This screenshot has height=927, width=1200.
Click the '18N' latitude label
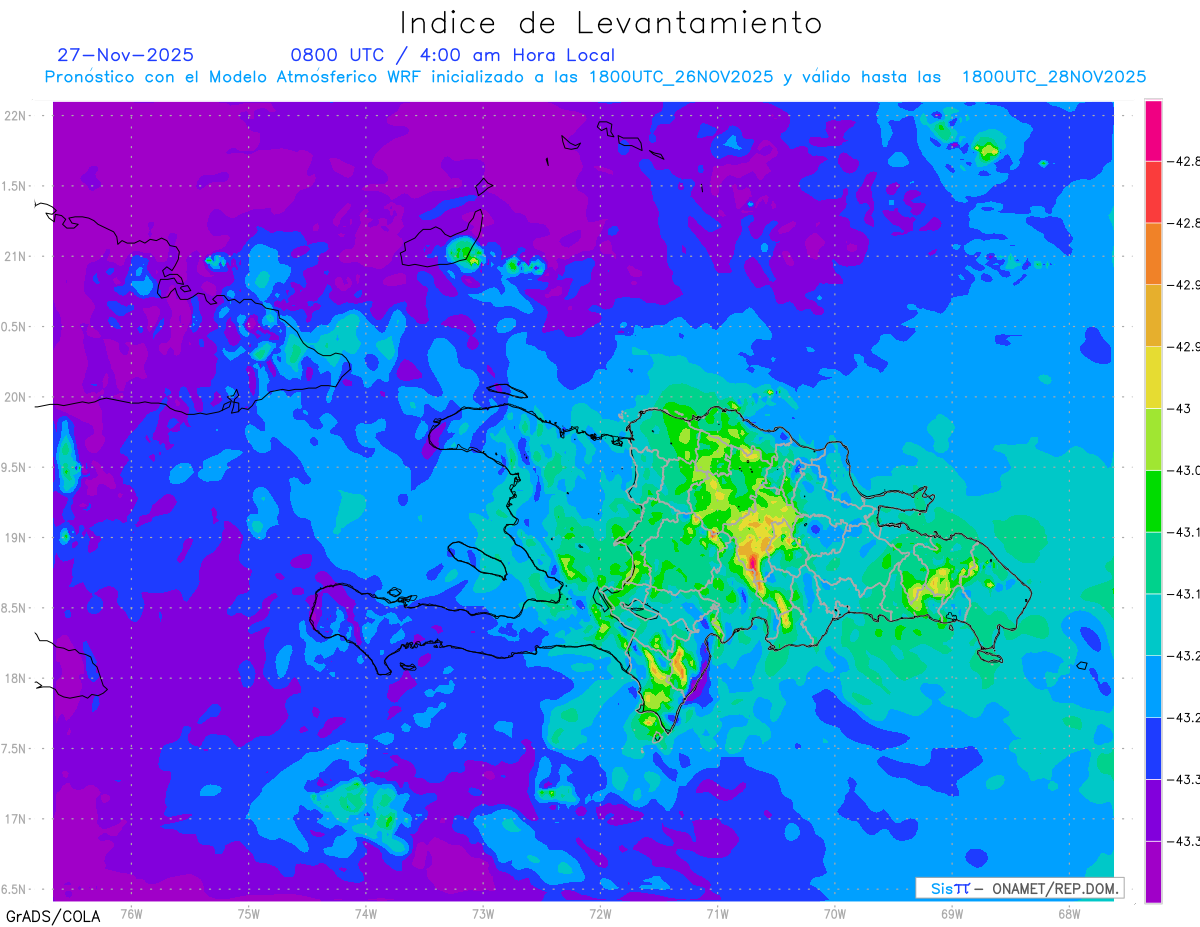(x=16, y=678)
